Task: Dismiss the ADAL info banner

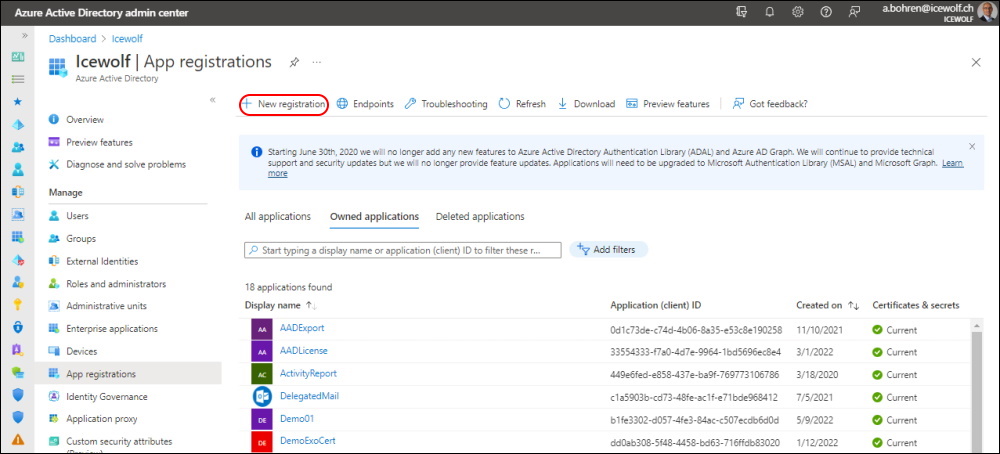Action: tap(972, 146)
